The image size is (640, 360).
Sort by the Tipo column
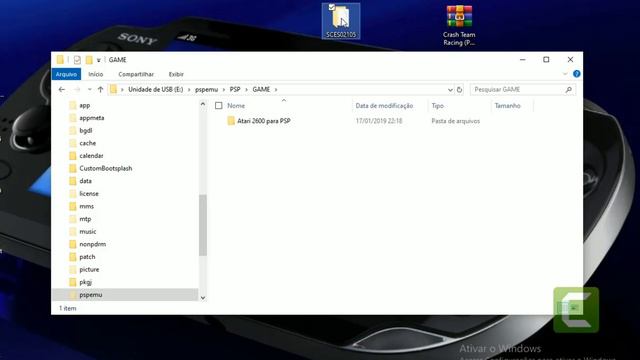coord(438,106)
